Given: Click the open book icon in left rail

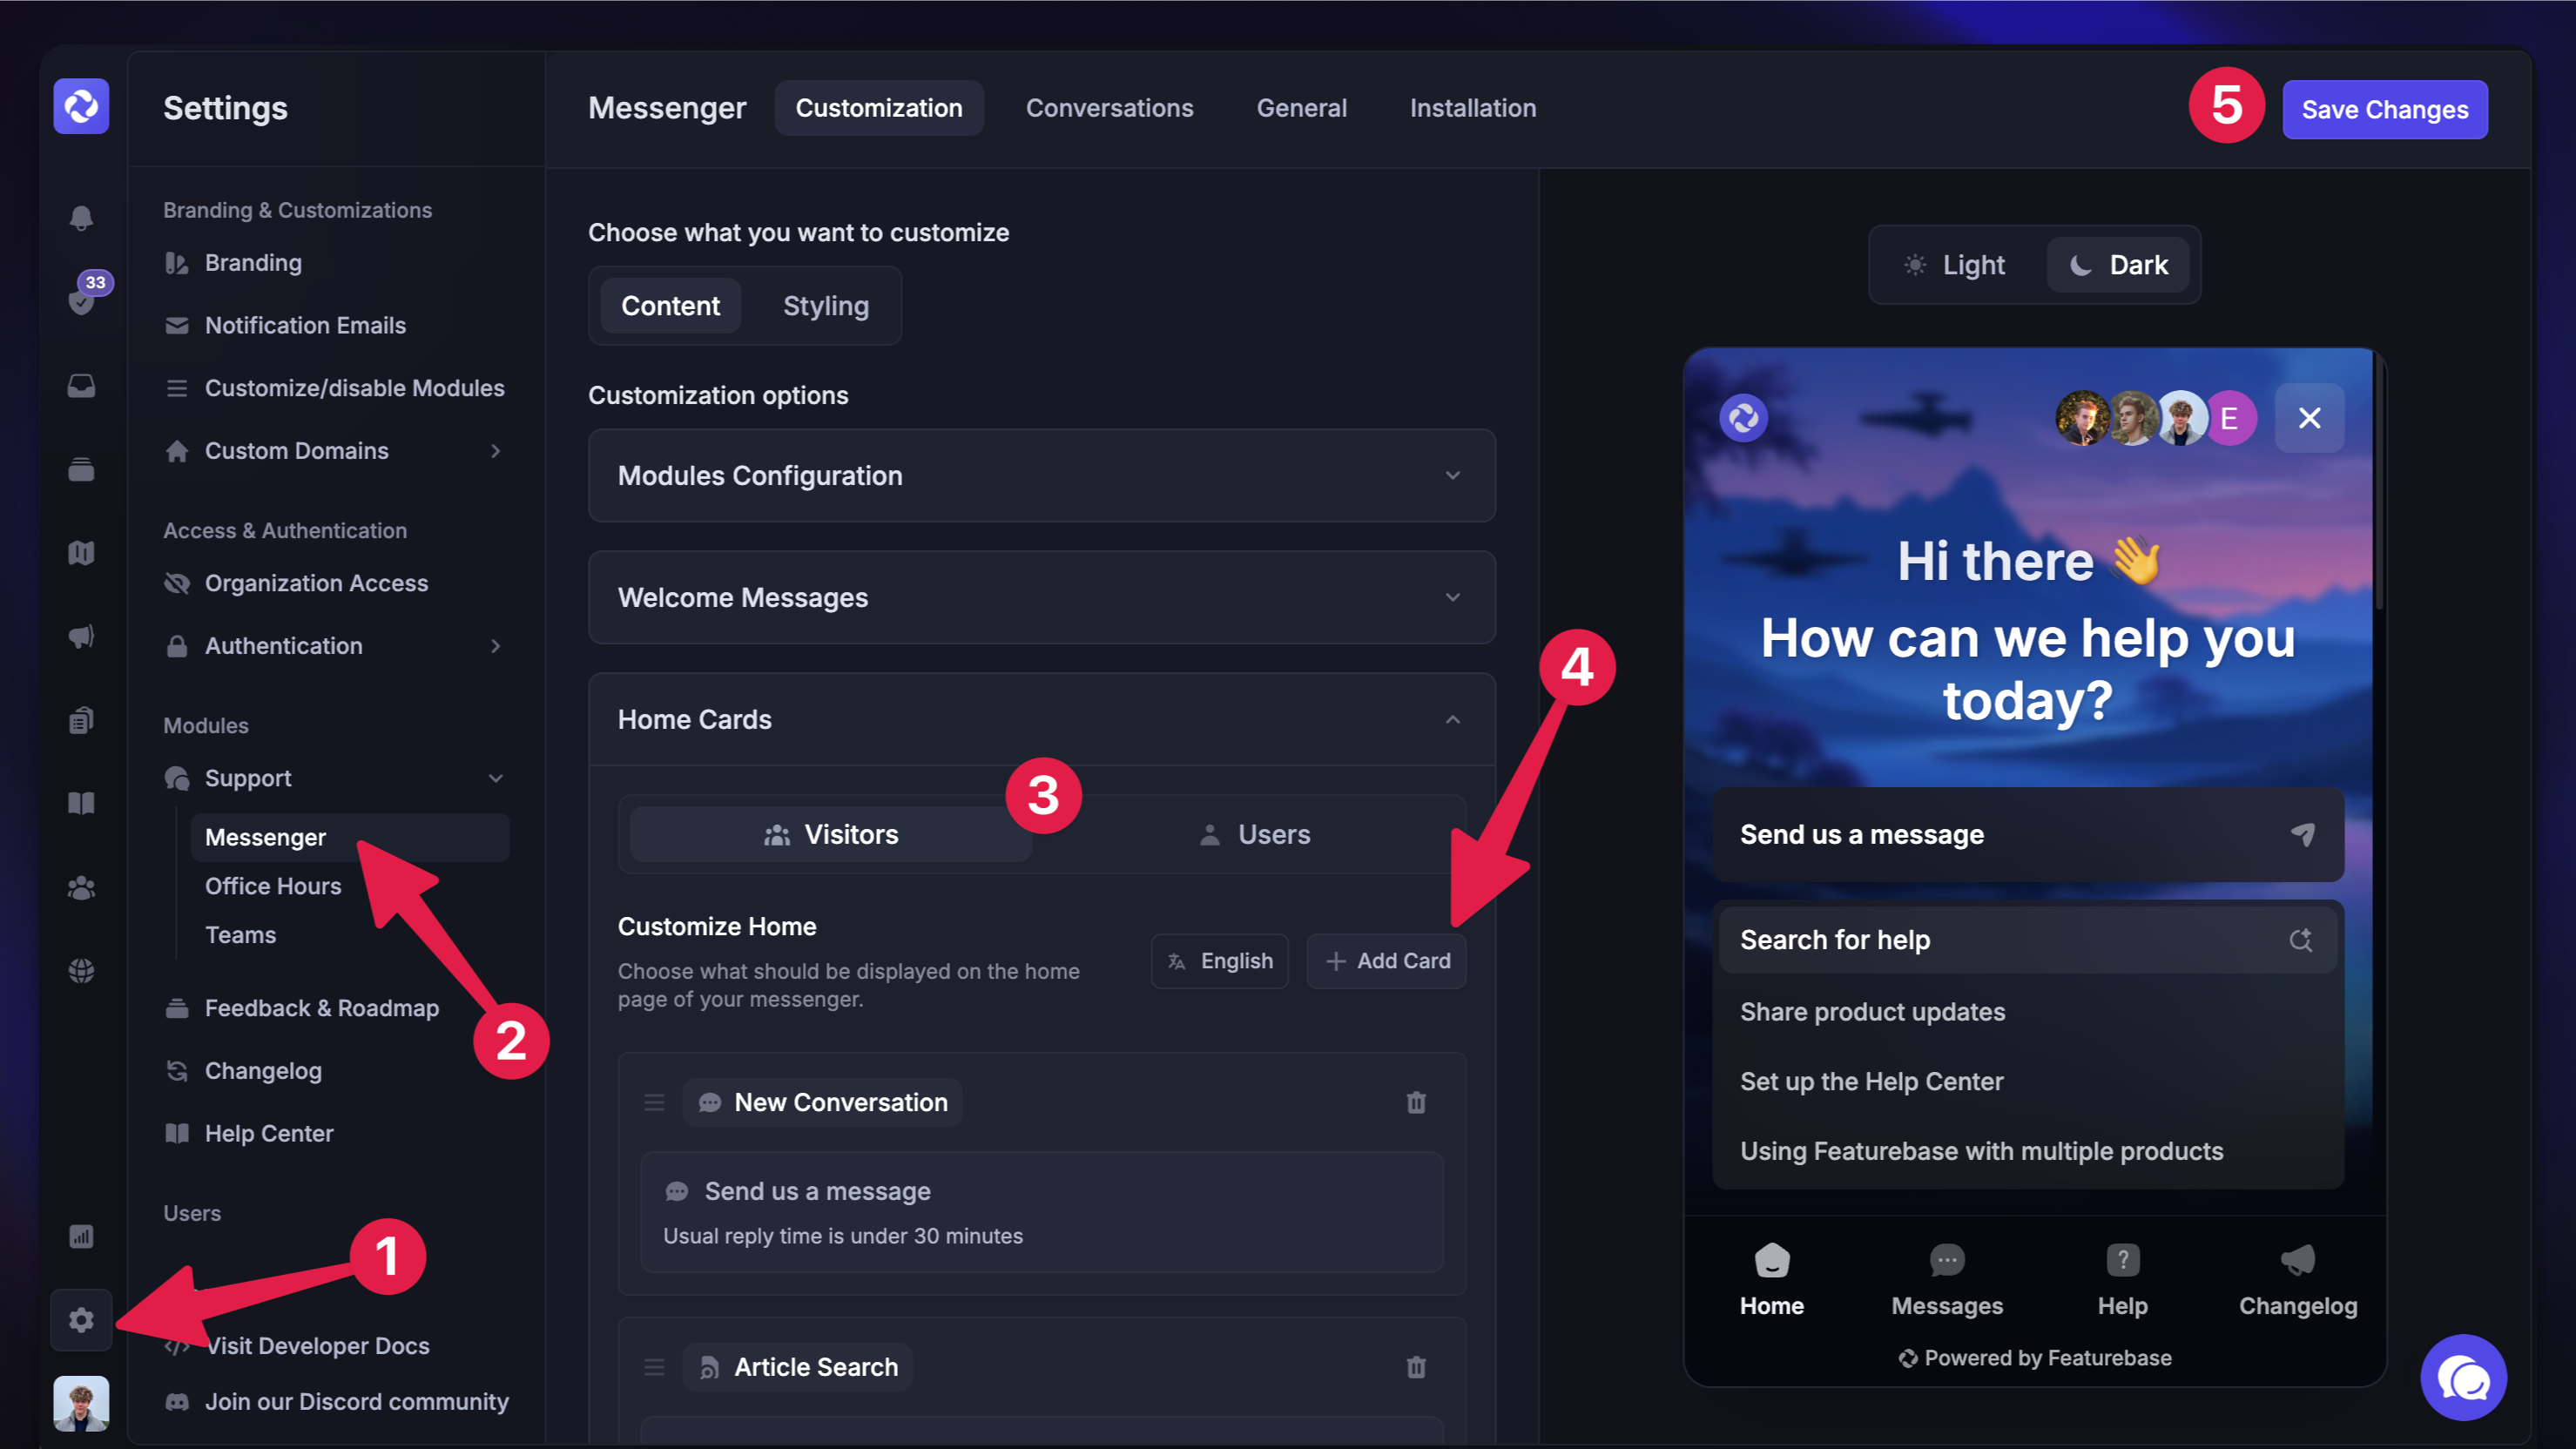Looking at the screenshot, I should pyautogui.click(x=81, y=803).
